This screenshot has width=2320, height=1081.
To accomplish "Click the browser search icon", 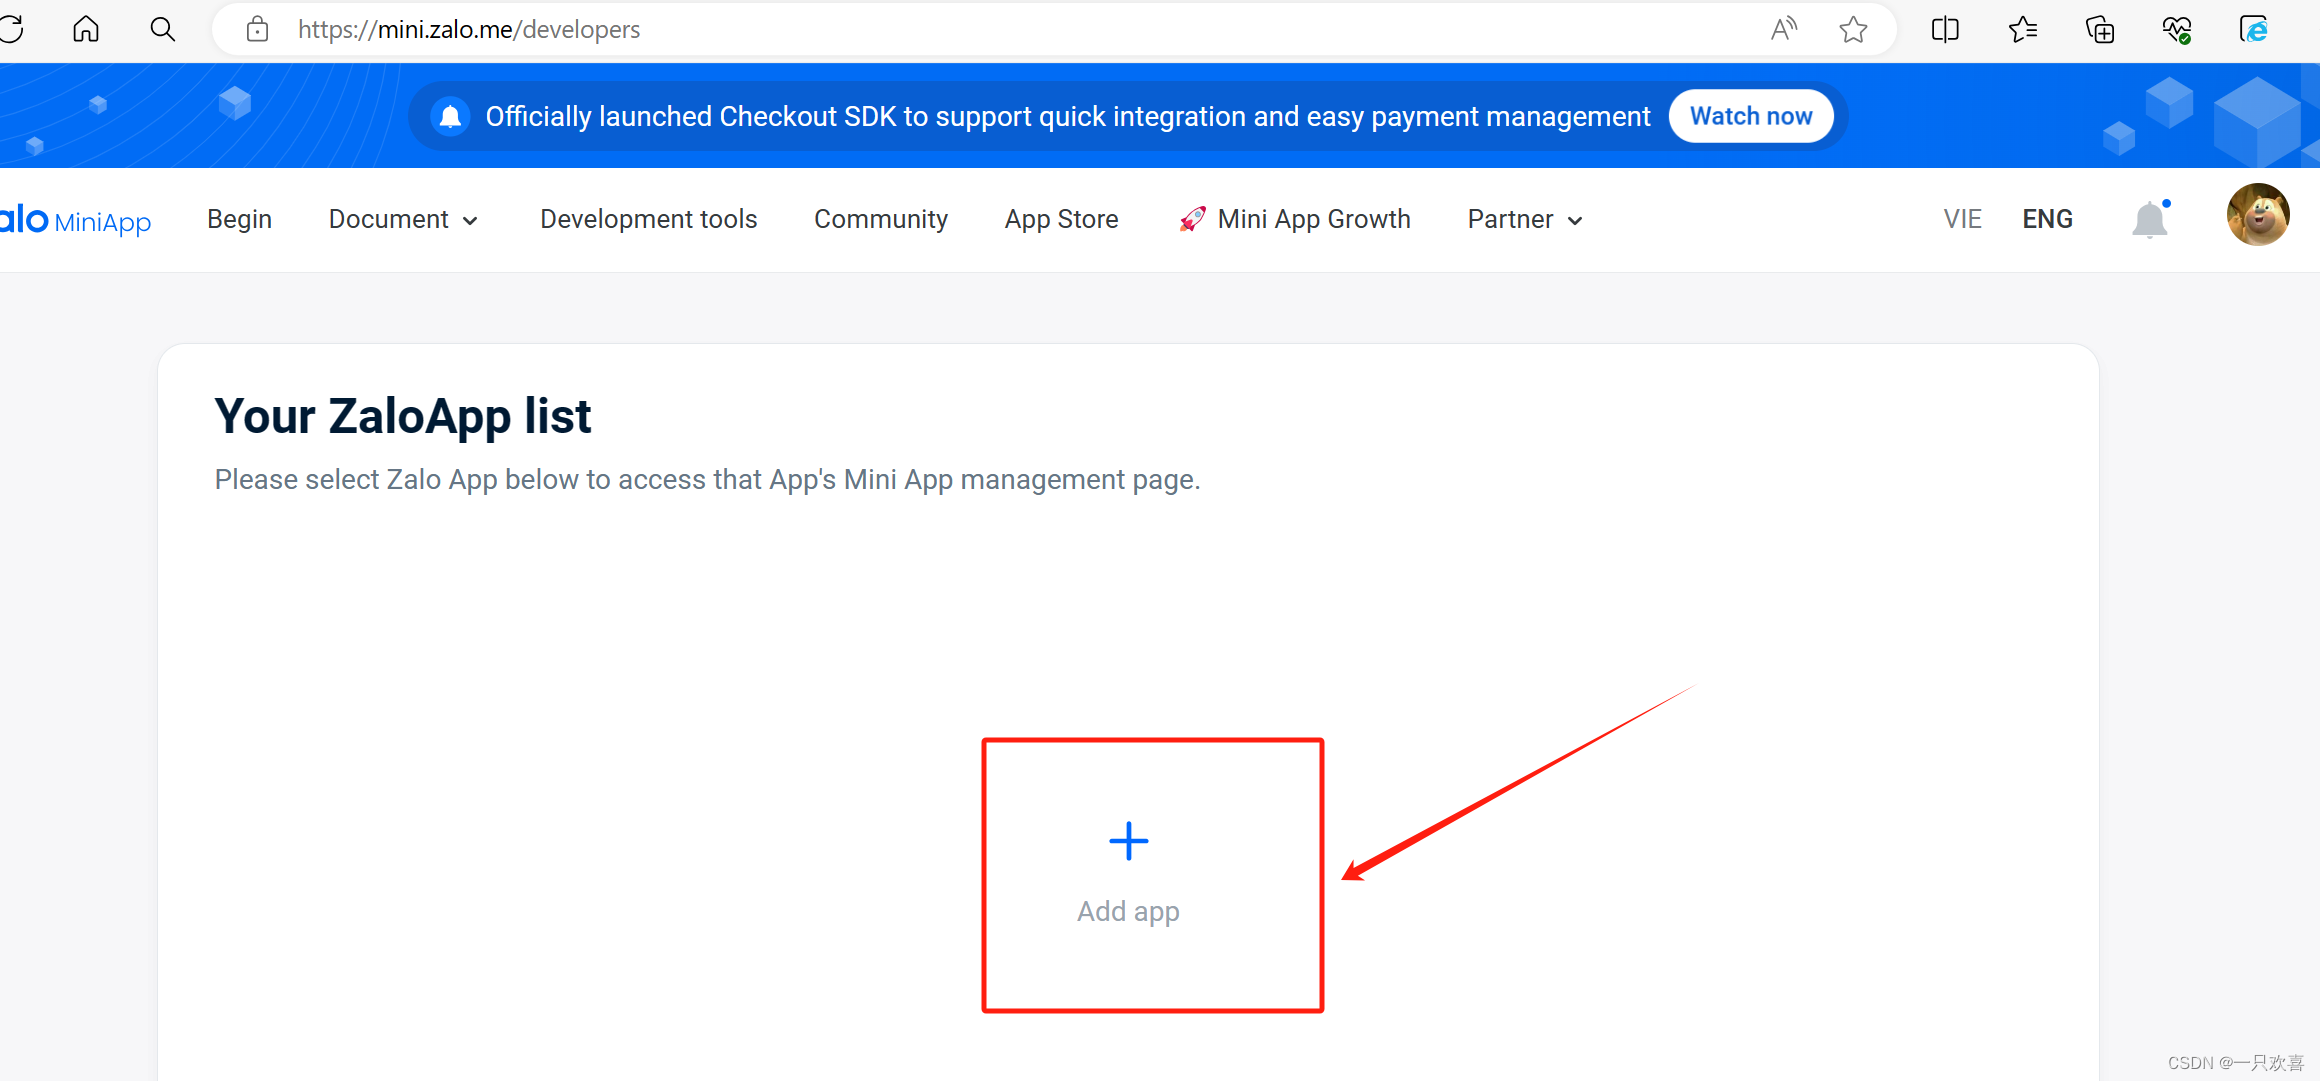I will pos(162,29).
